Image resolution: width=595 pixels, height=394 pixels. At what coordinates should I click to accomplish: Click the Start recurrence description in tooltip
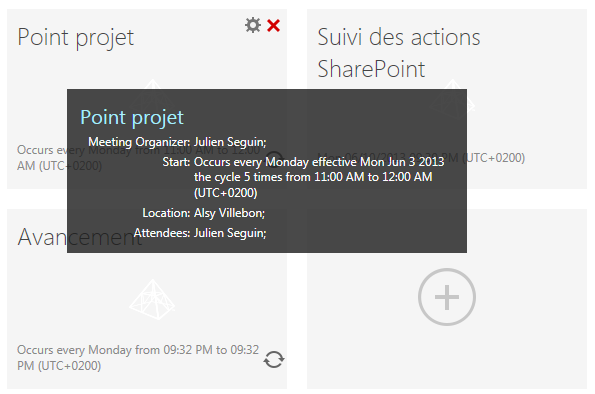click(319, 177)
